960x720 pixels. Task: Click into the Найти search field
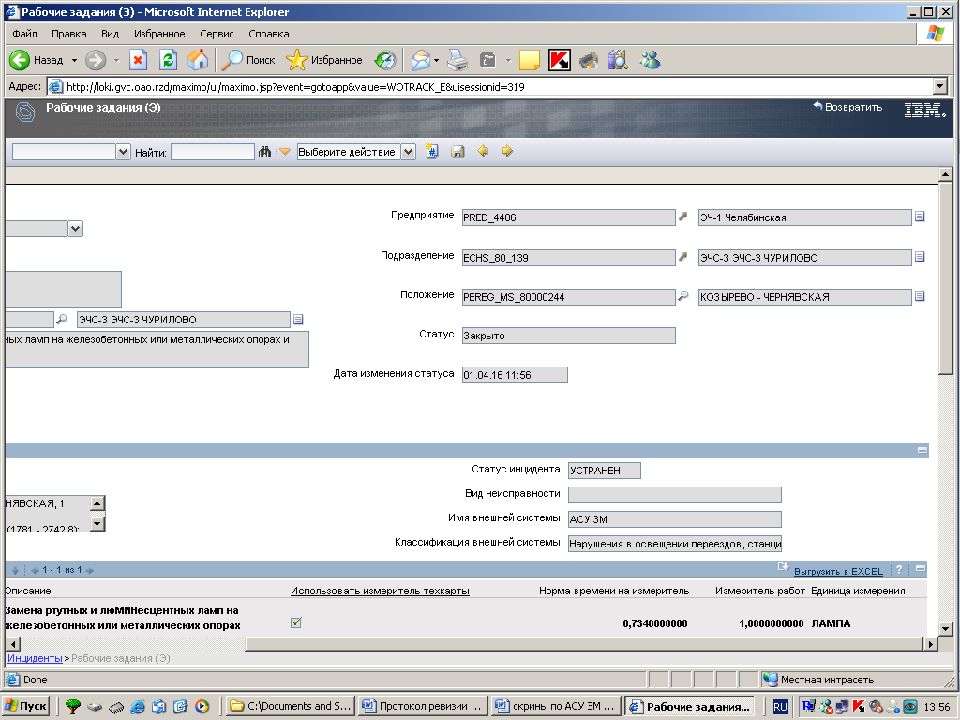[x=212, y=152]
